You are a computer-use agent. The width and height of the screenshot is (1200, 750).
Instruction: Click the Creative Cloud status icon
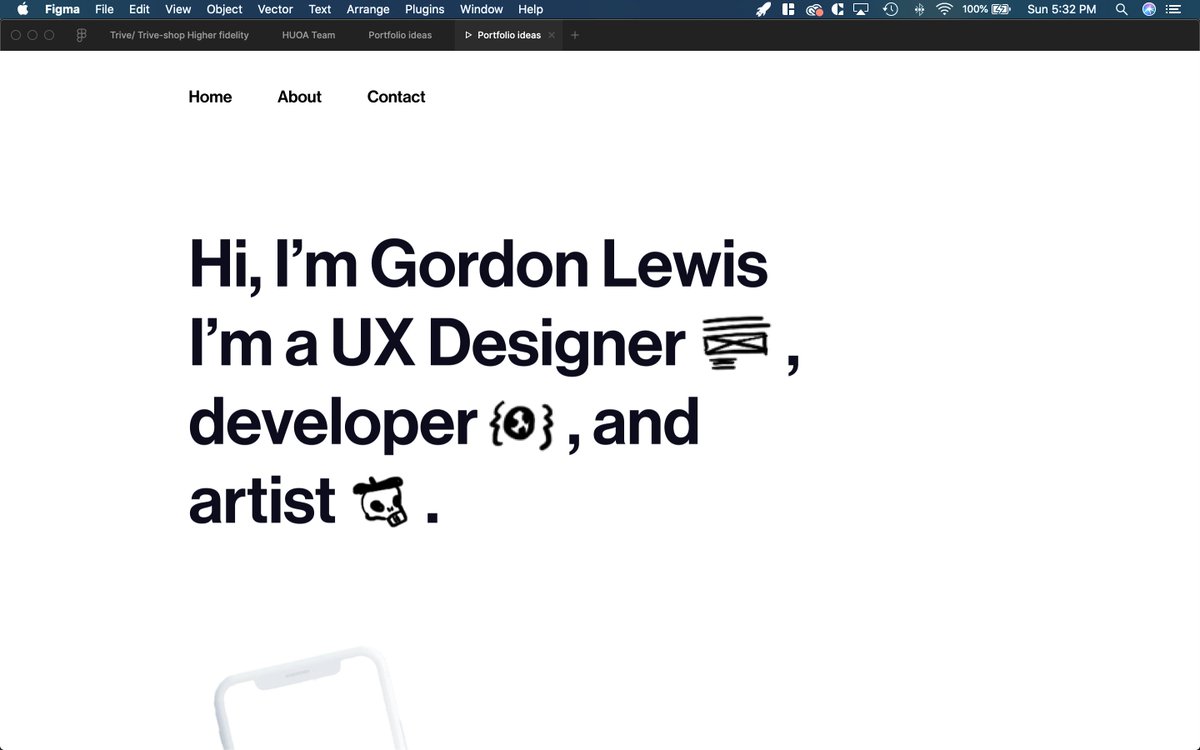click(x=814, y=9)
